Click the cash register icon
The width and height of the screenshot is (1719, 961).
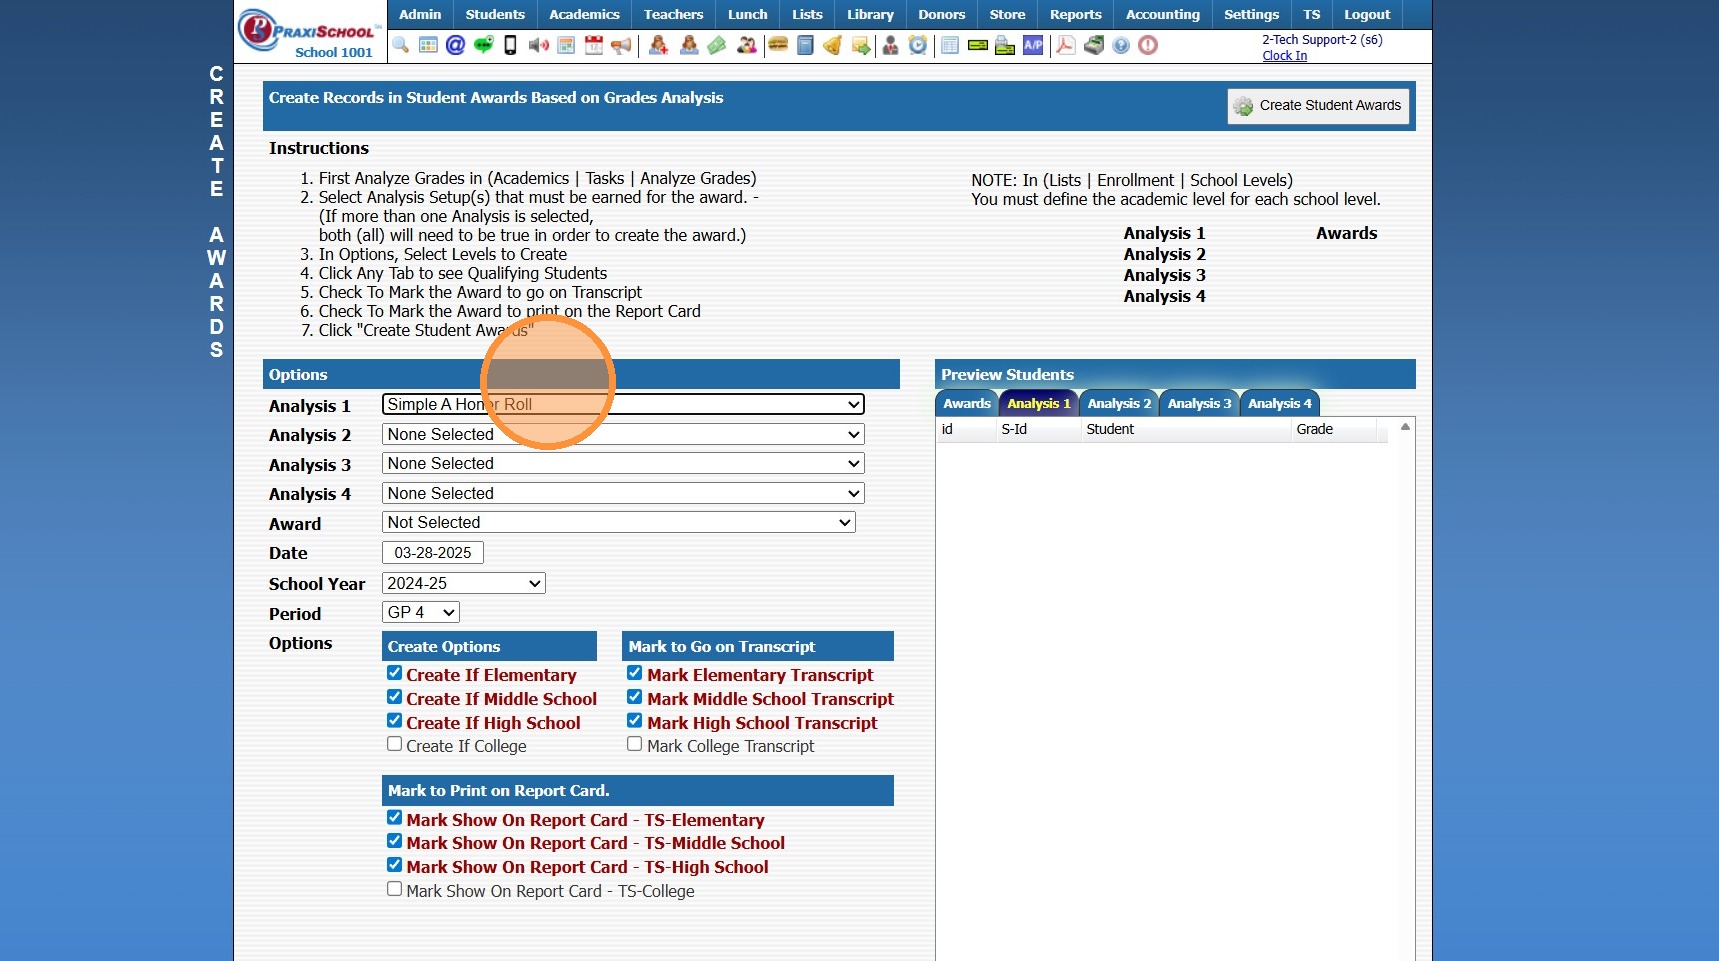coord(1094,45)
